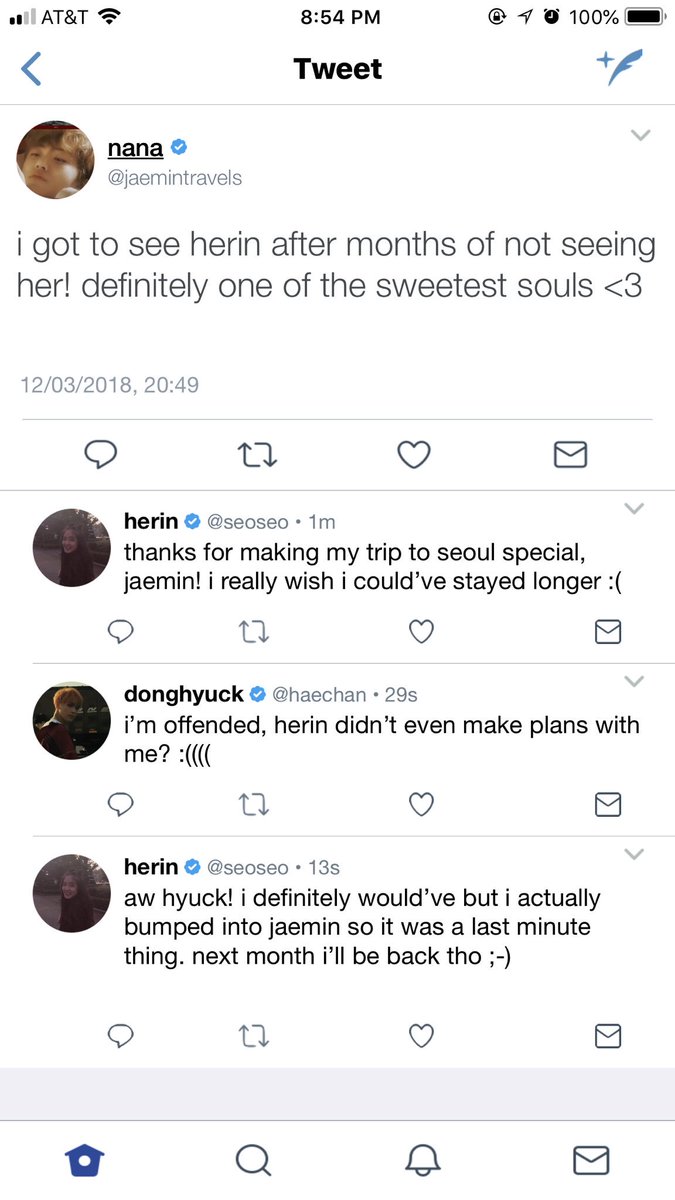The height and width of the screenshot is (1200, 675).
Task: Expand options chevron on donghyuck's reply
Action: pyautogui.click(x=633, y=682)
